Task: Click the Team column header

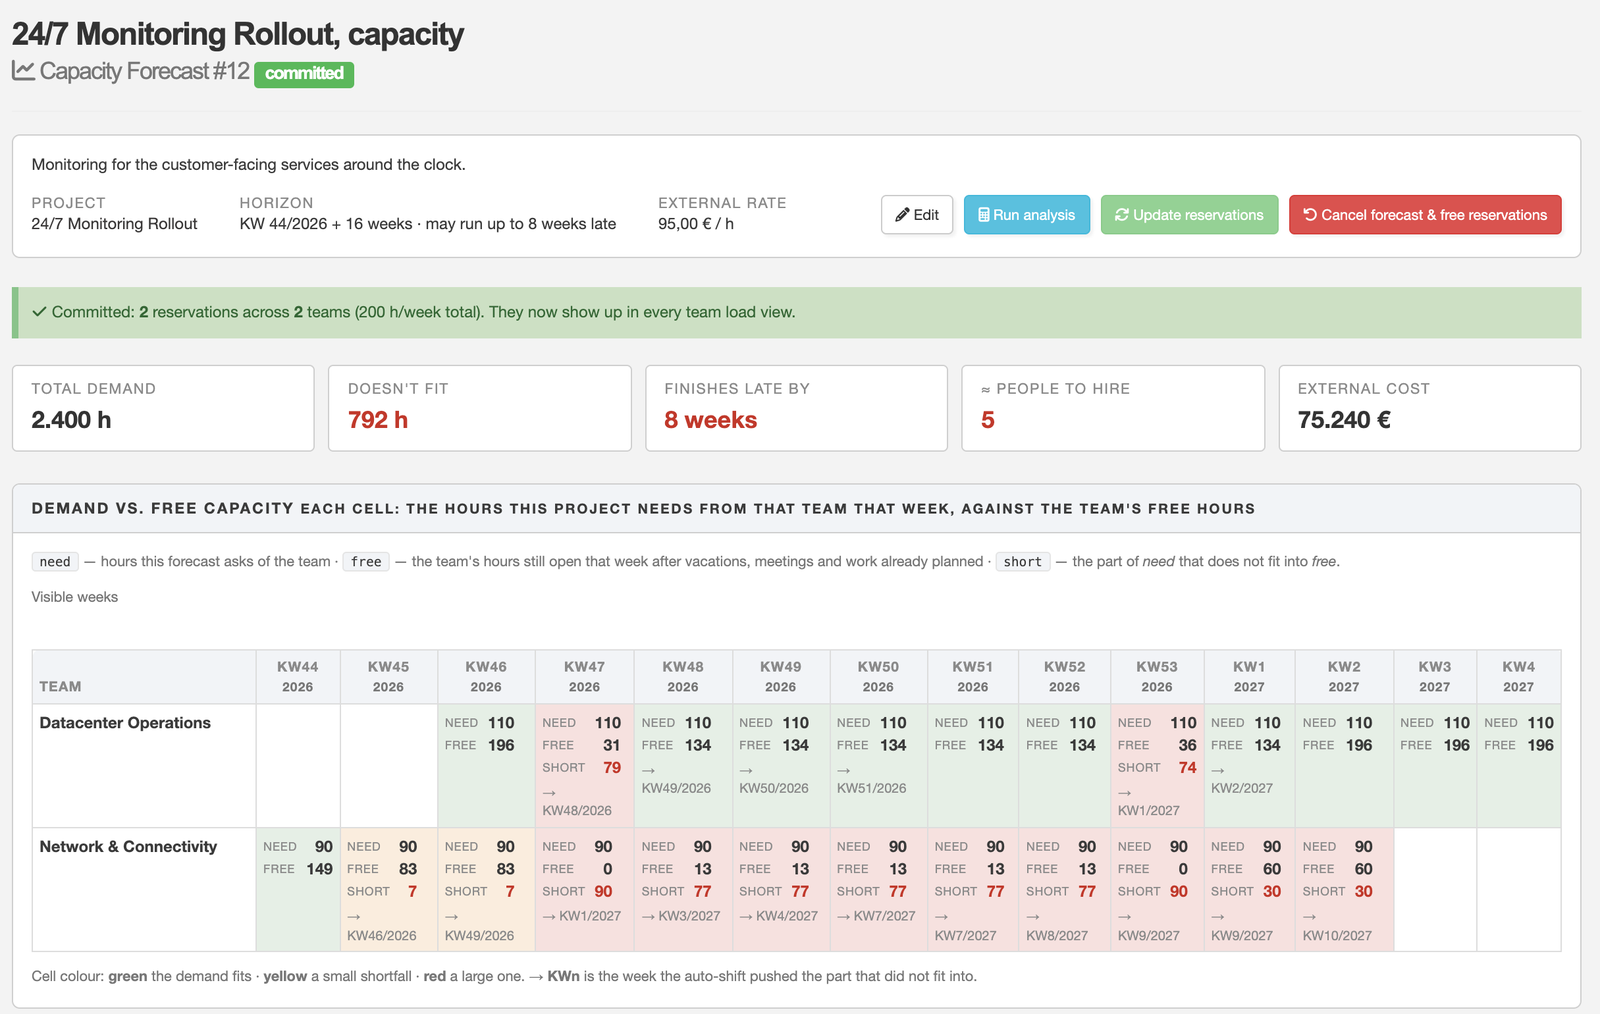Action: coord(144,677)
